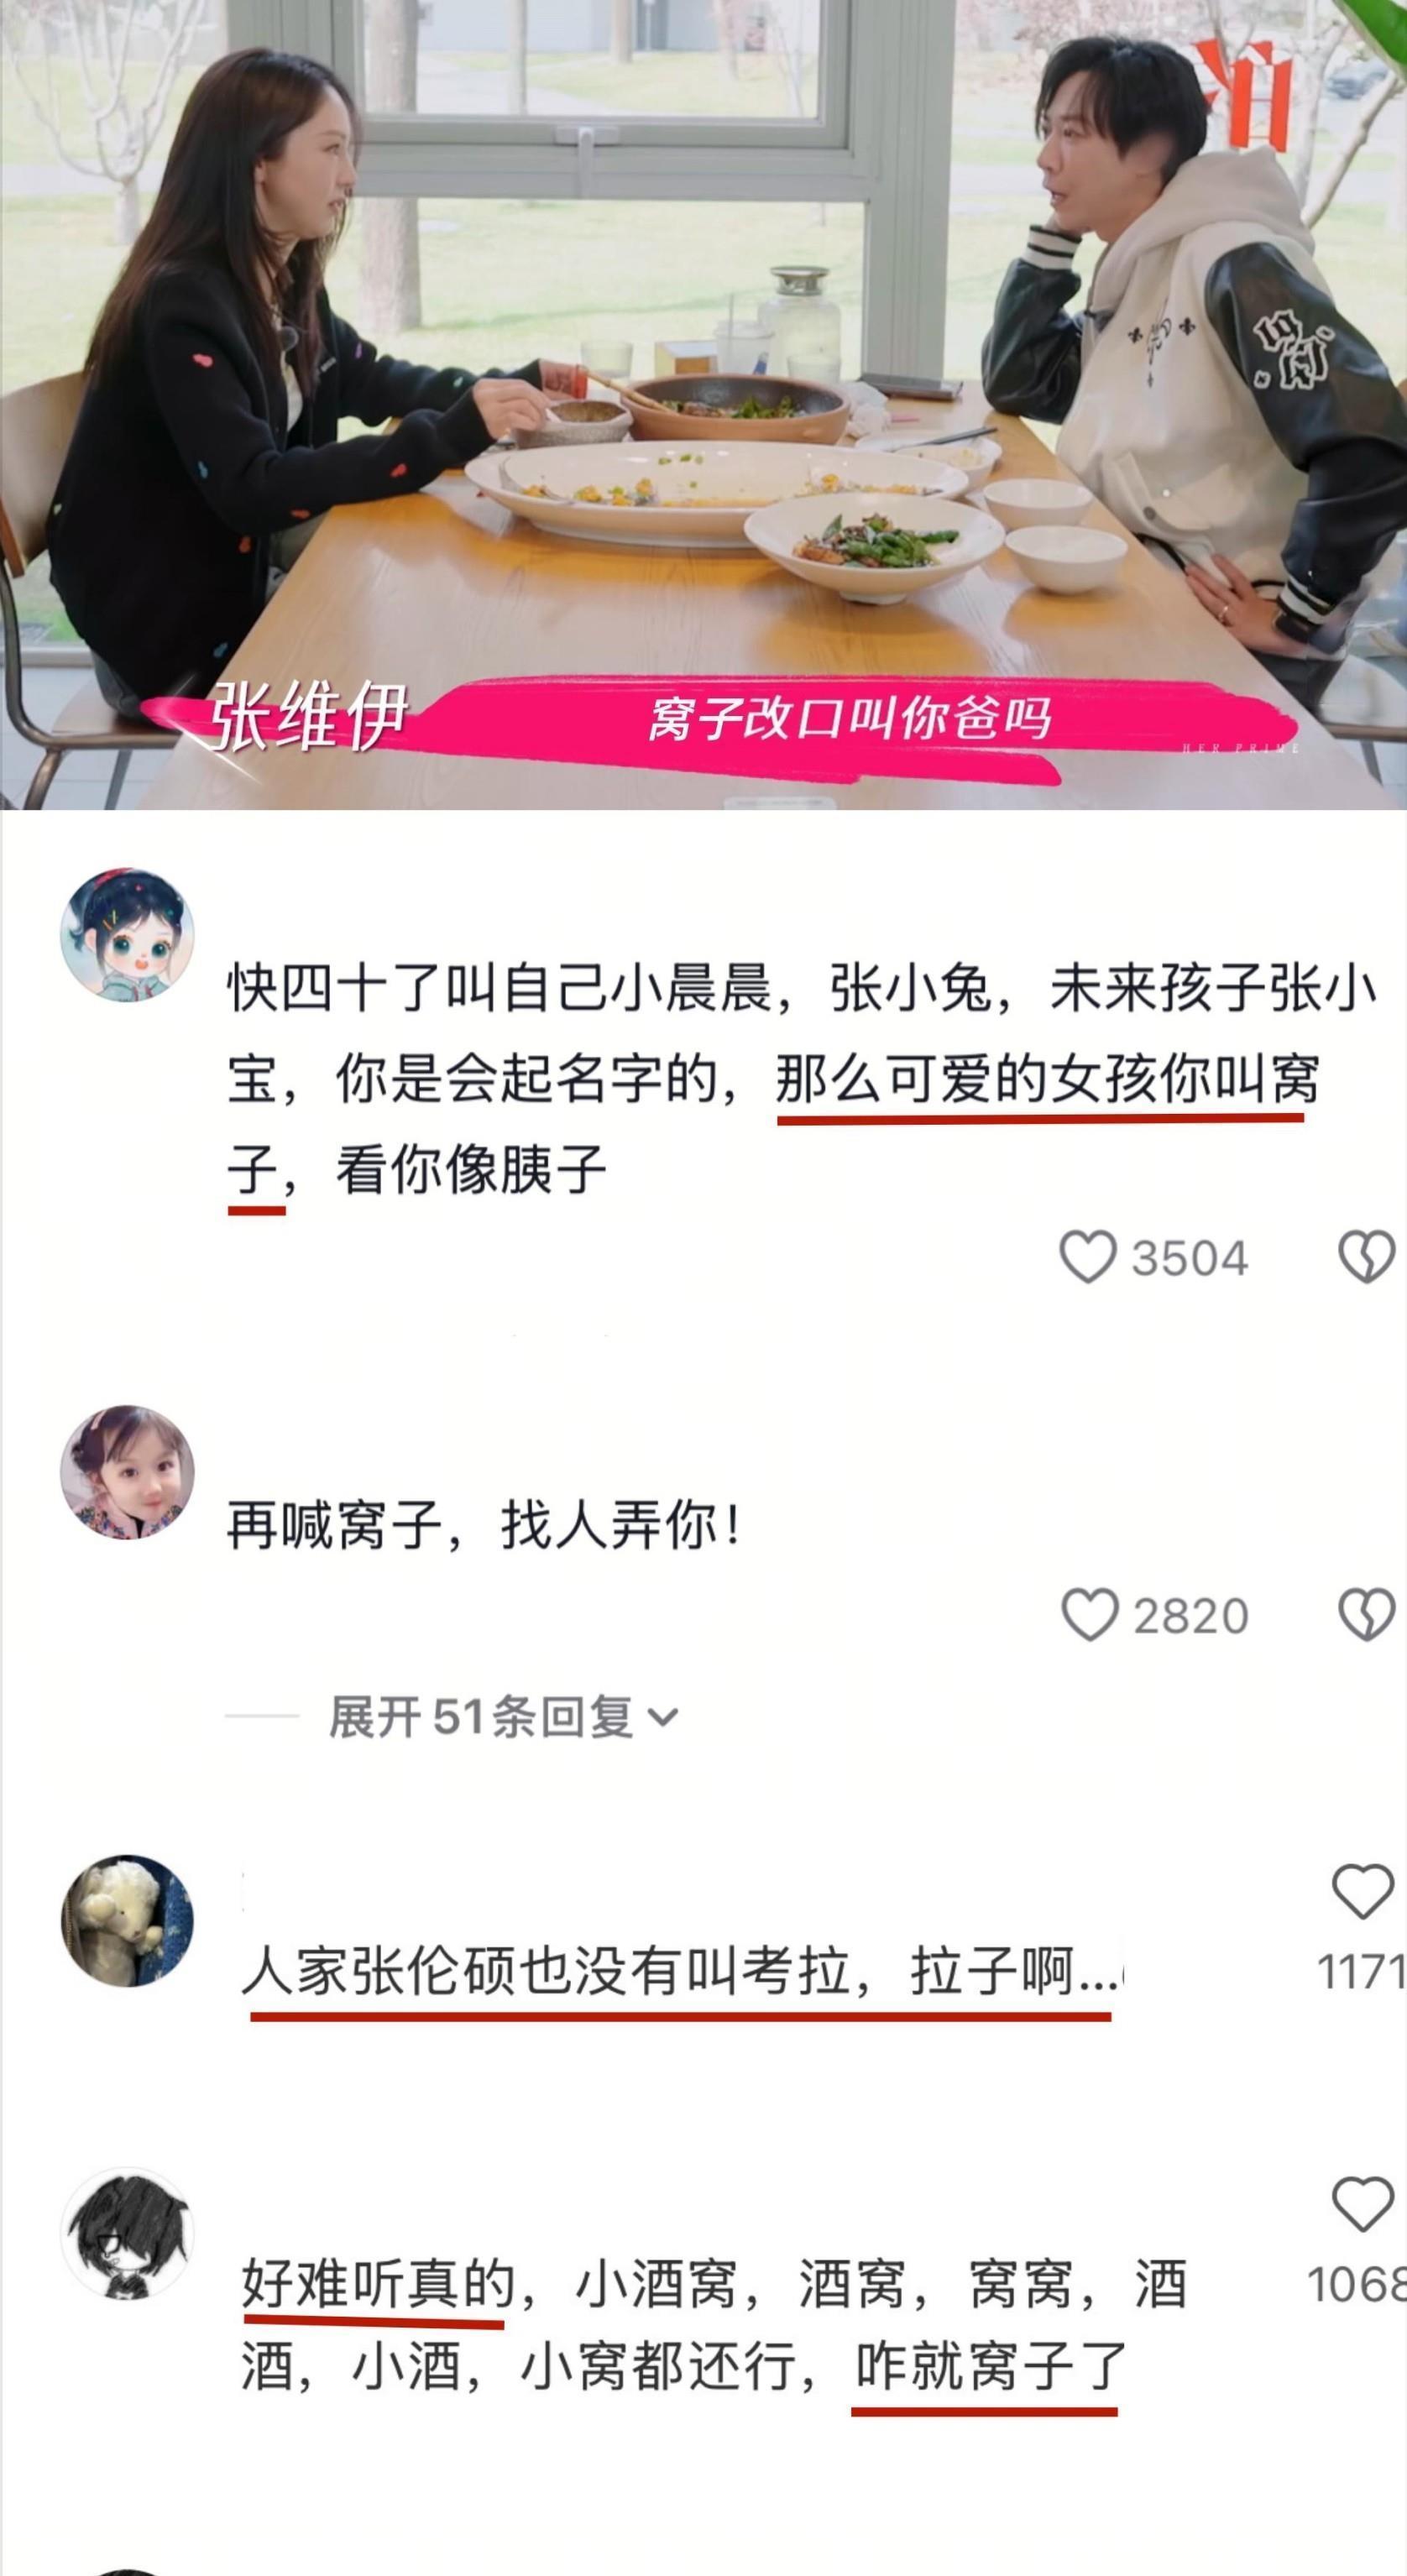Tap comment text 再喊窝子，找人弄你！

point(486,1526)
